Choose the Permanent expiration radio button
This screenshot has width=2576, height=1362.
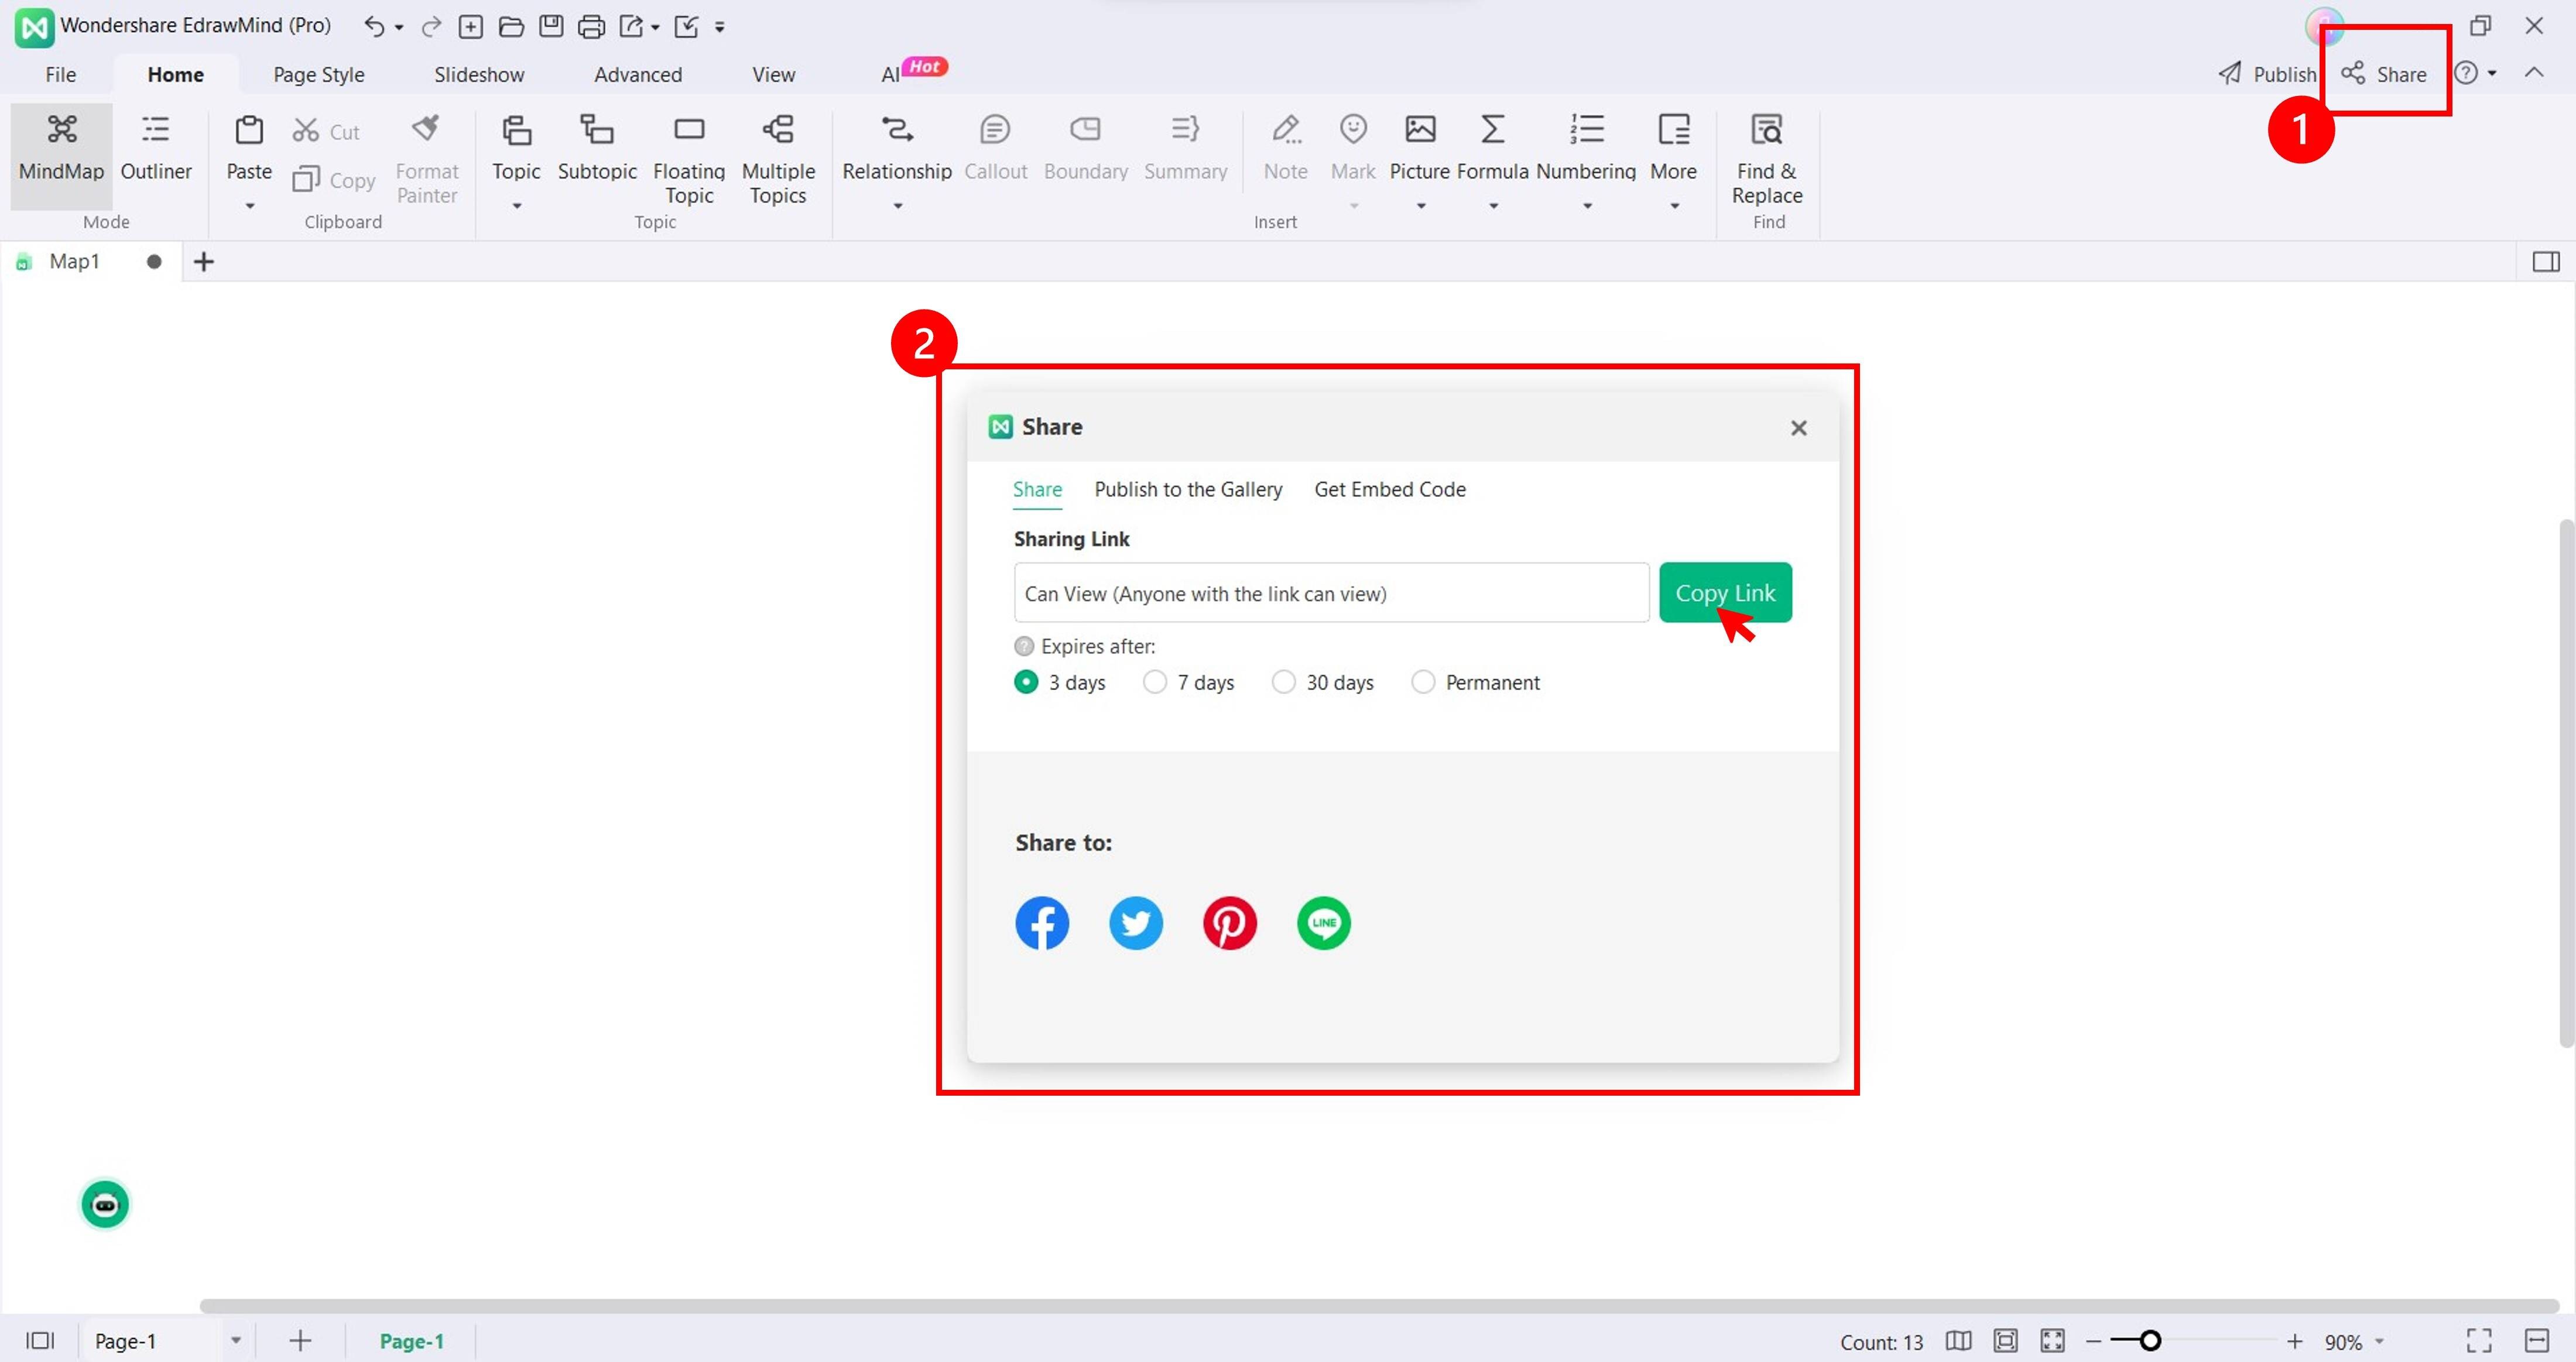click(1422, 682)
